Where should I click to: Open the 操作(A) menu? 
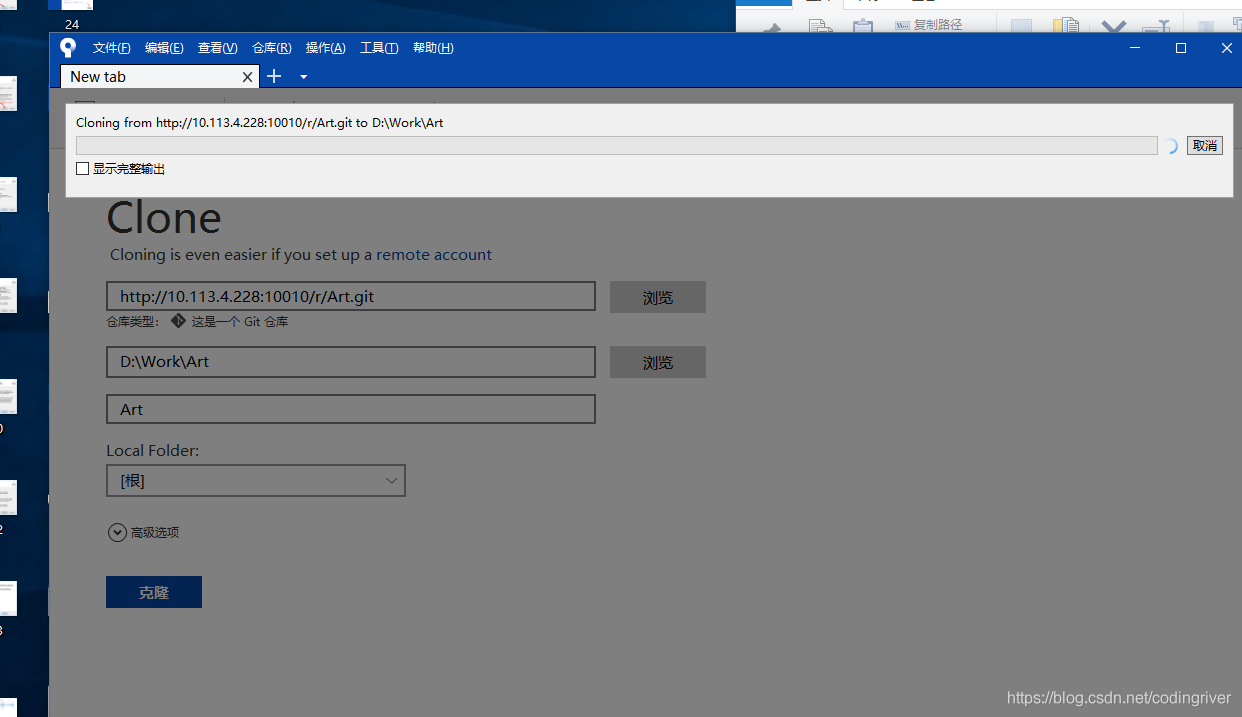[326, 48]
